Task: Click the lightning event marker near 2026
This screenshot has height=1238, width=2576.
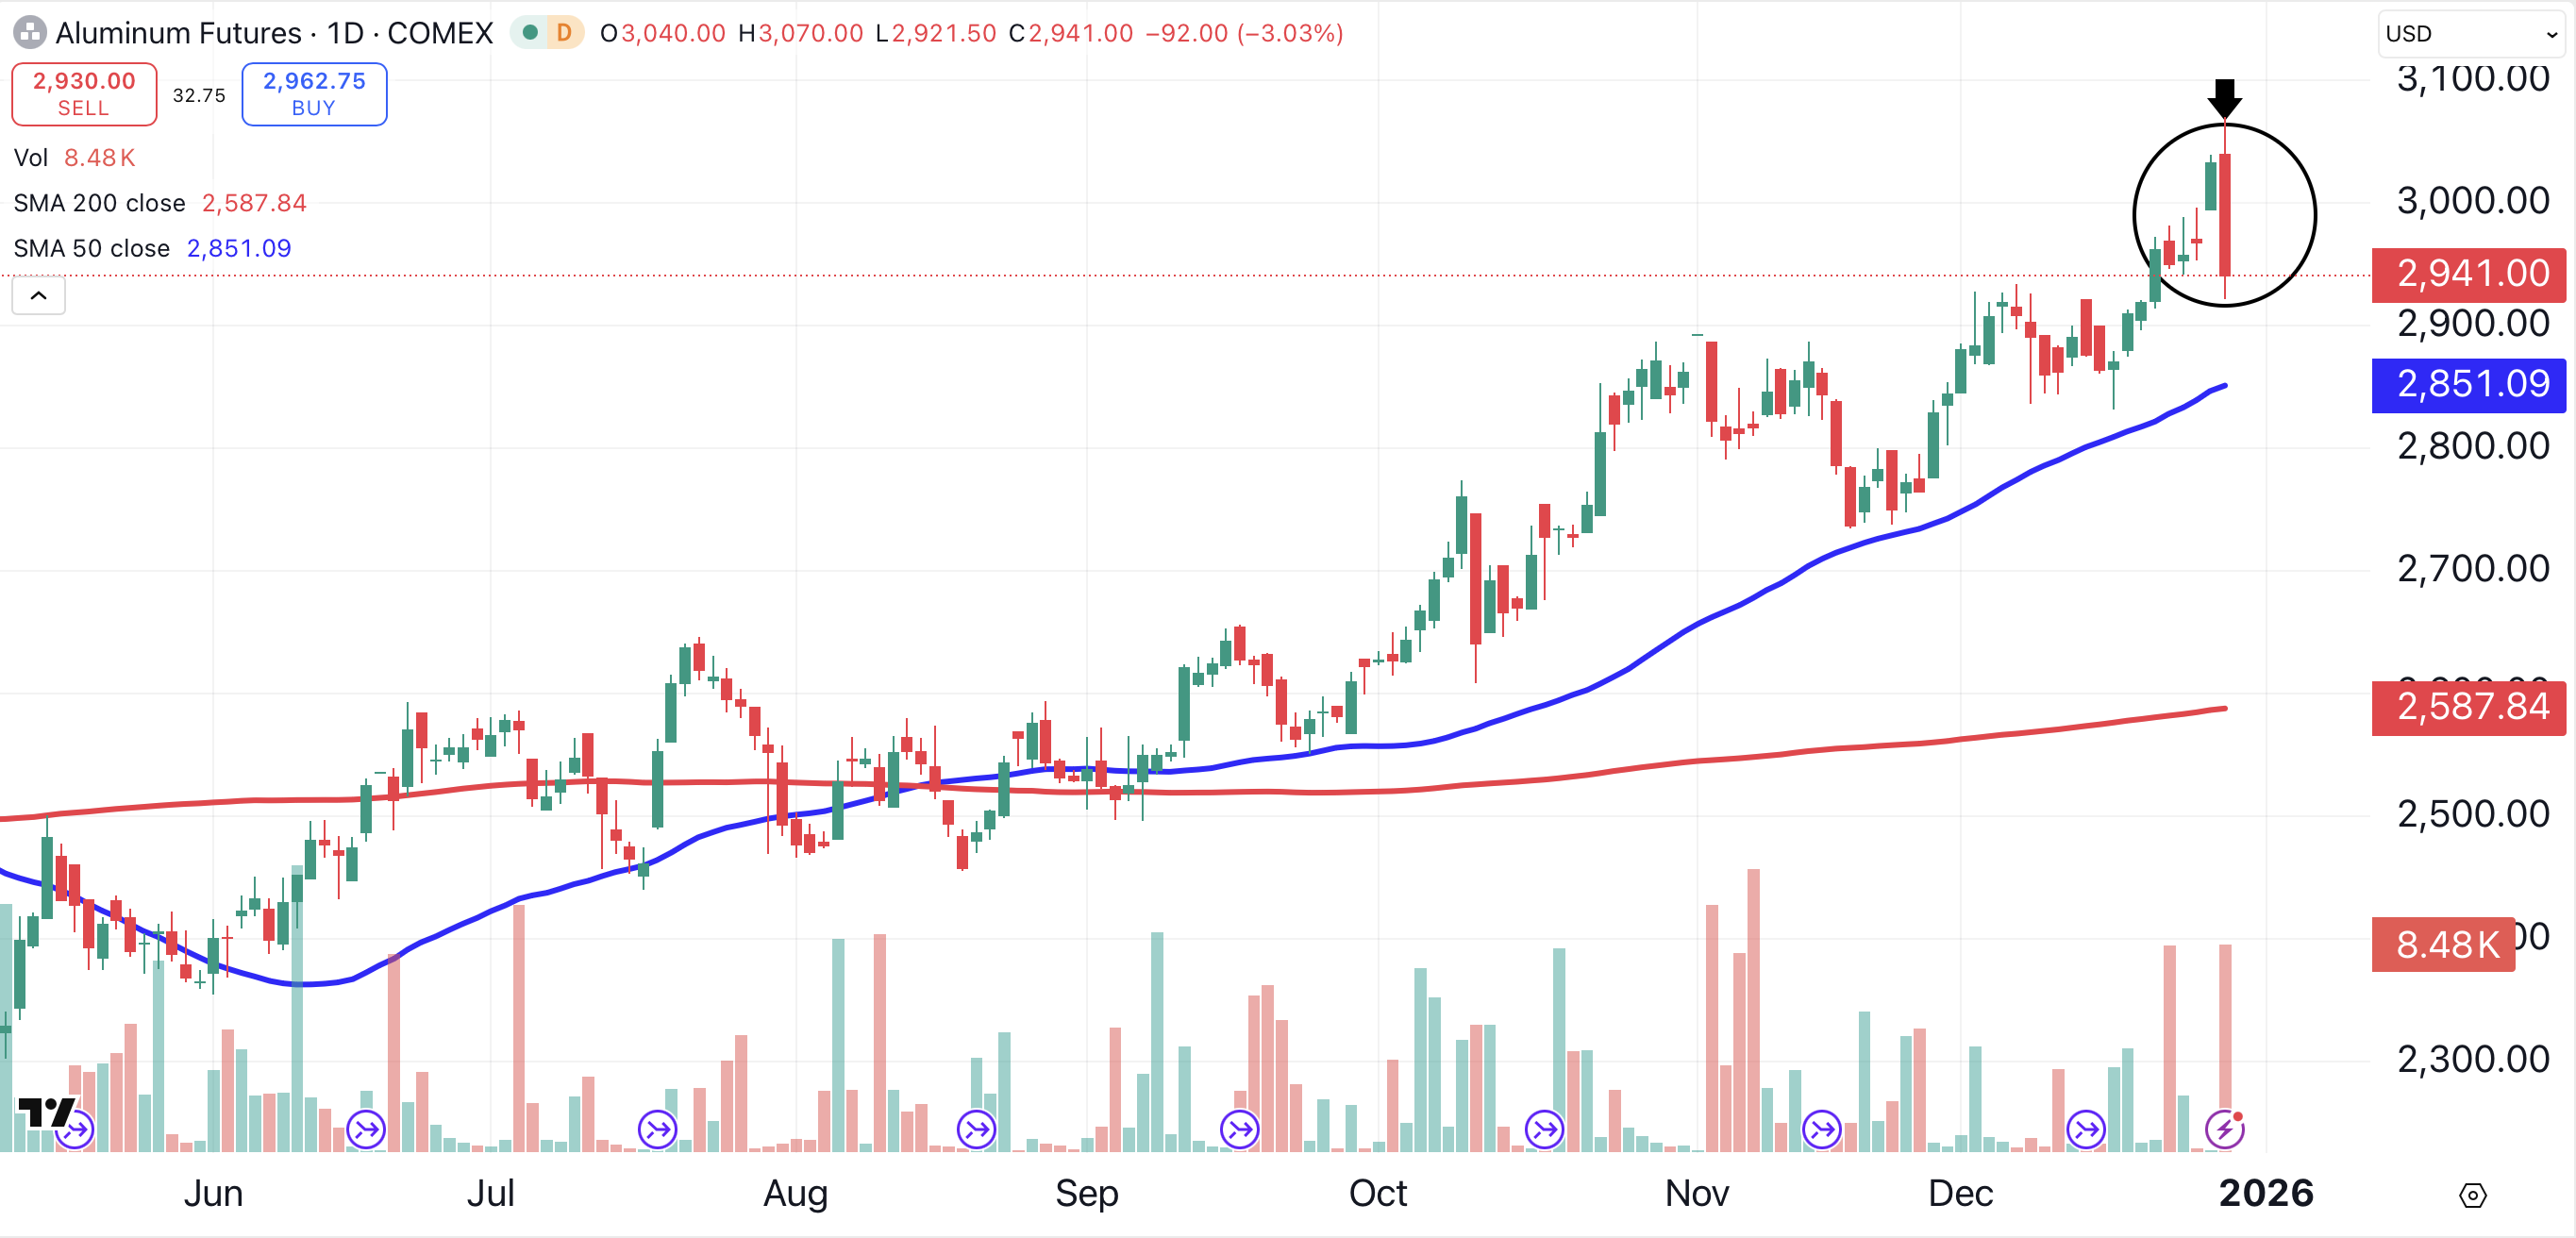Action: tap(2224, 1130)
